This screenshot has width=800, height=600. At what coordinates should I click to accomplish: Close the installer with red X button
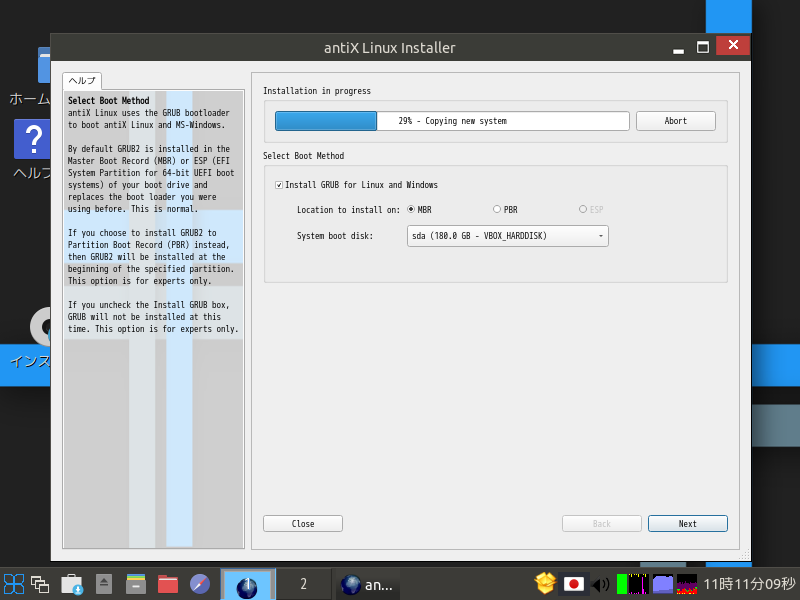(733, 45)
